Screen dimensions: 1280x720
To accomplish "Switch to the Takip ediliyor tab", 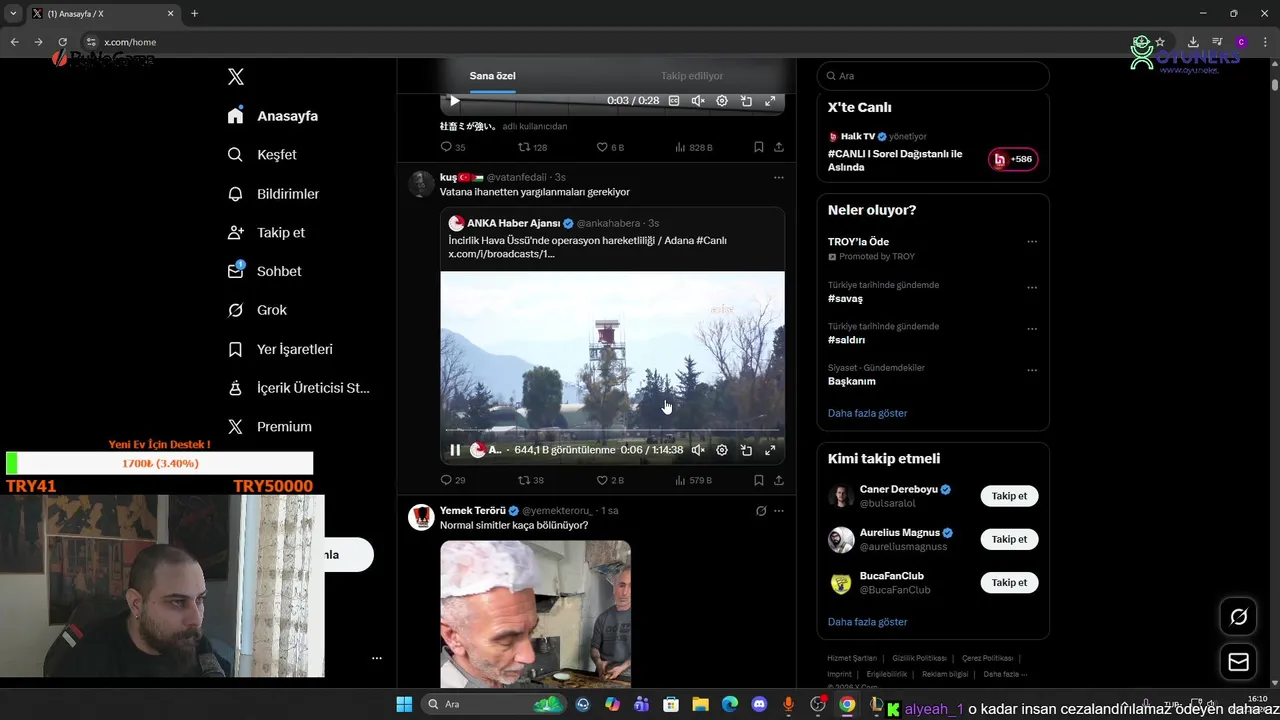I will point(692,76).
